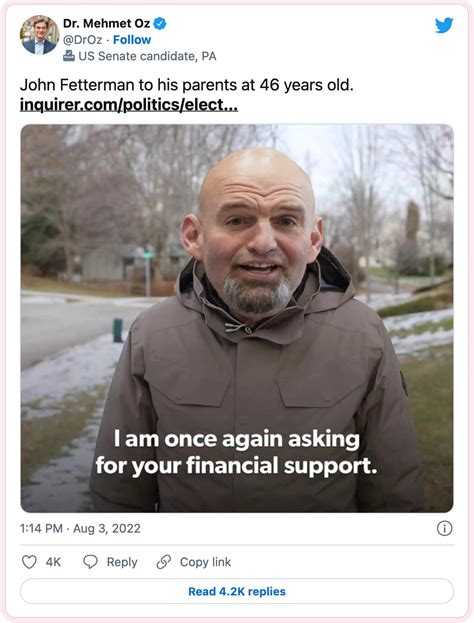The image size is (474, 623).
Task: Click the US Senate candidate, PA label
Action: point(147,56)
